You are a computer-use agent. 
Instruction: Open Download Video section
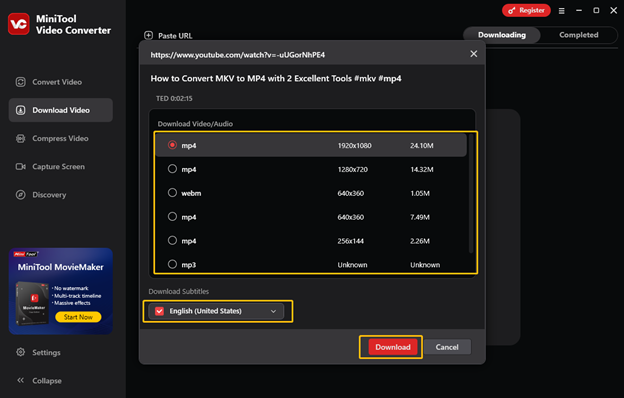60,110
